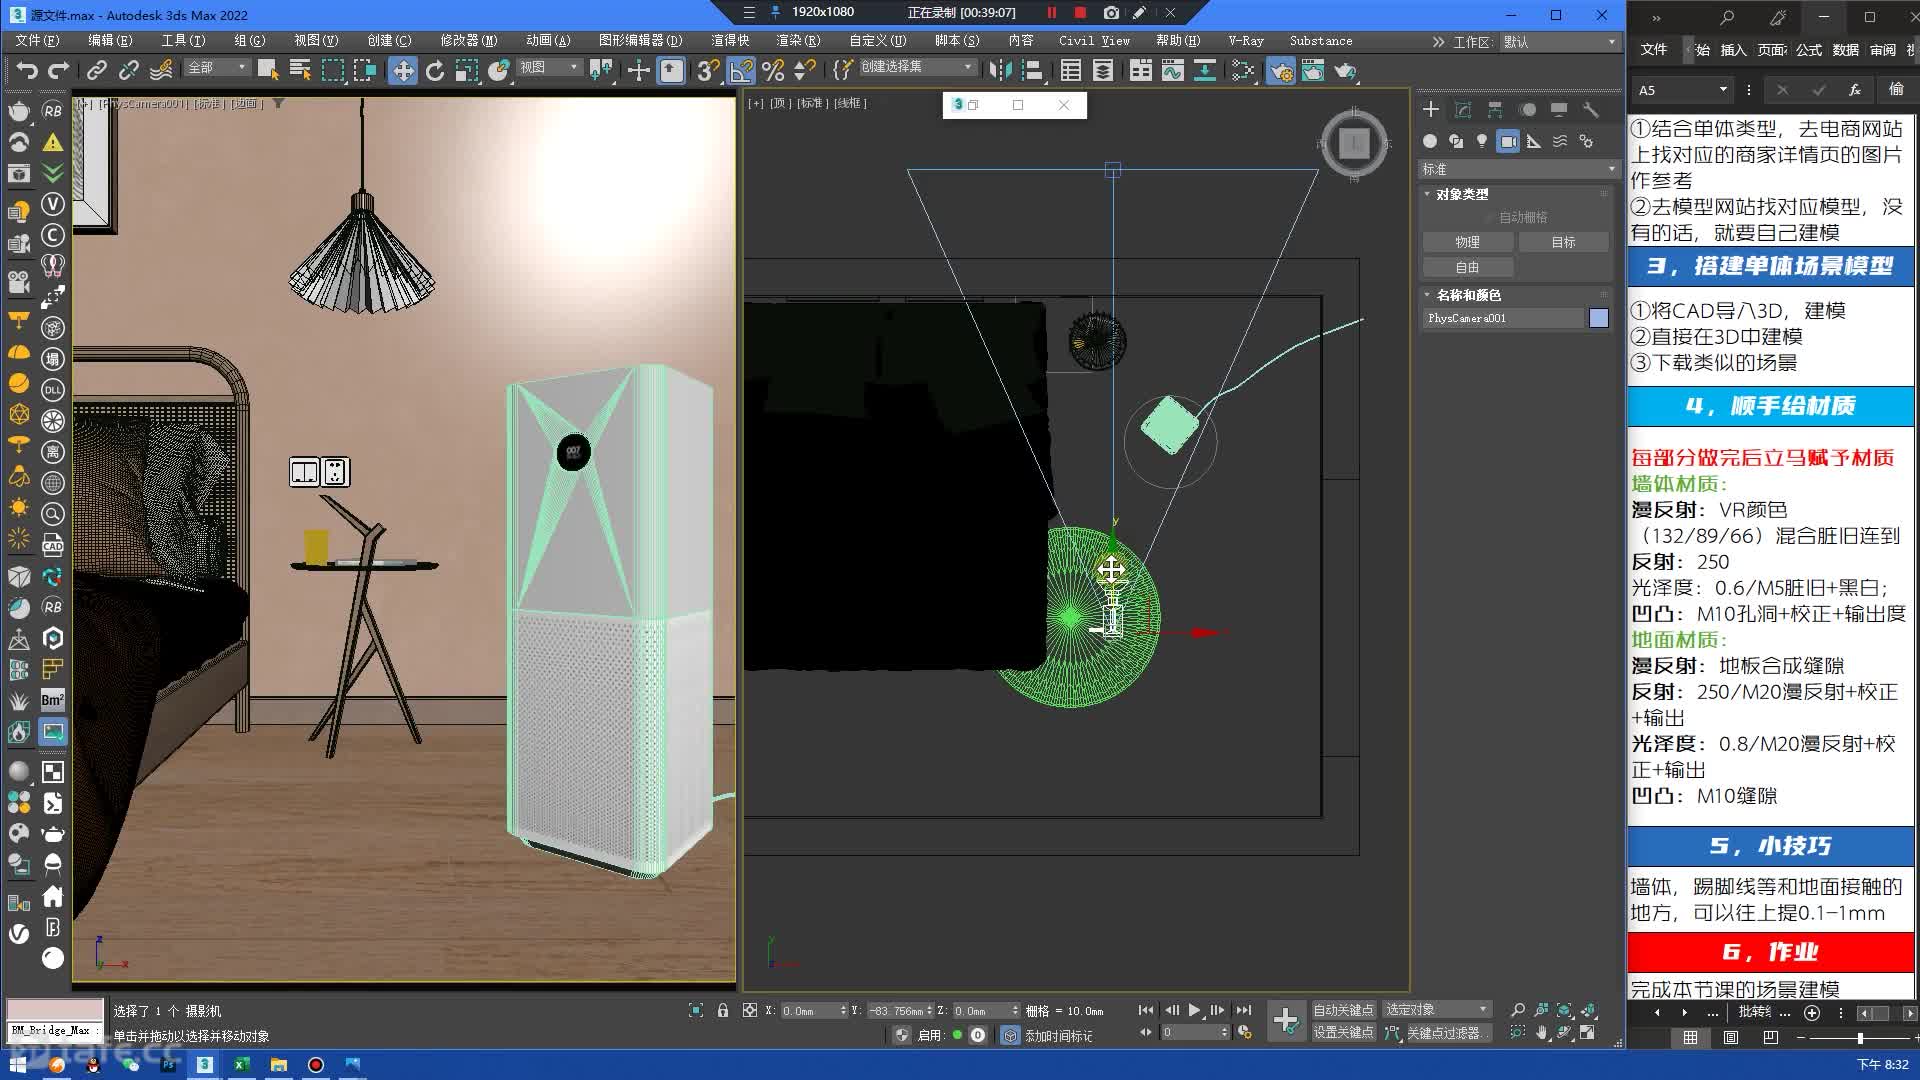This screenshot has height=1080, width=1920.
Task: Open the V-Ray menu
Action: pyautogui.click(x=1246, y=41)
